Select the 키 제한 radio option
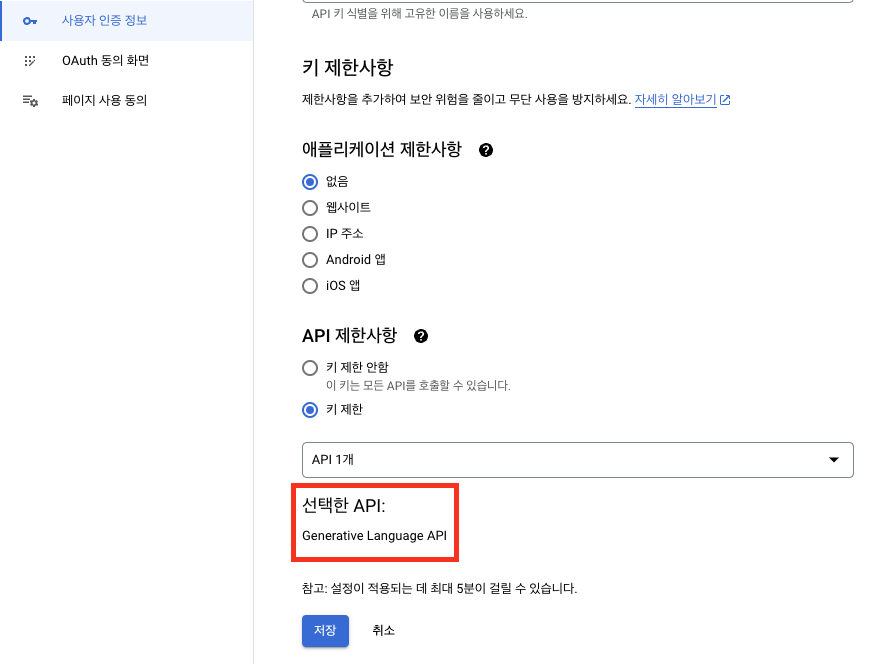 pos(310,410)
